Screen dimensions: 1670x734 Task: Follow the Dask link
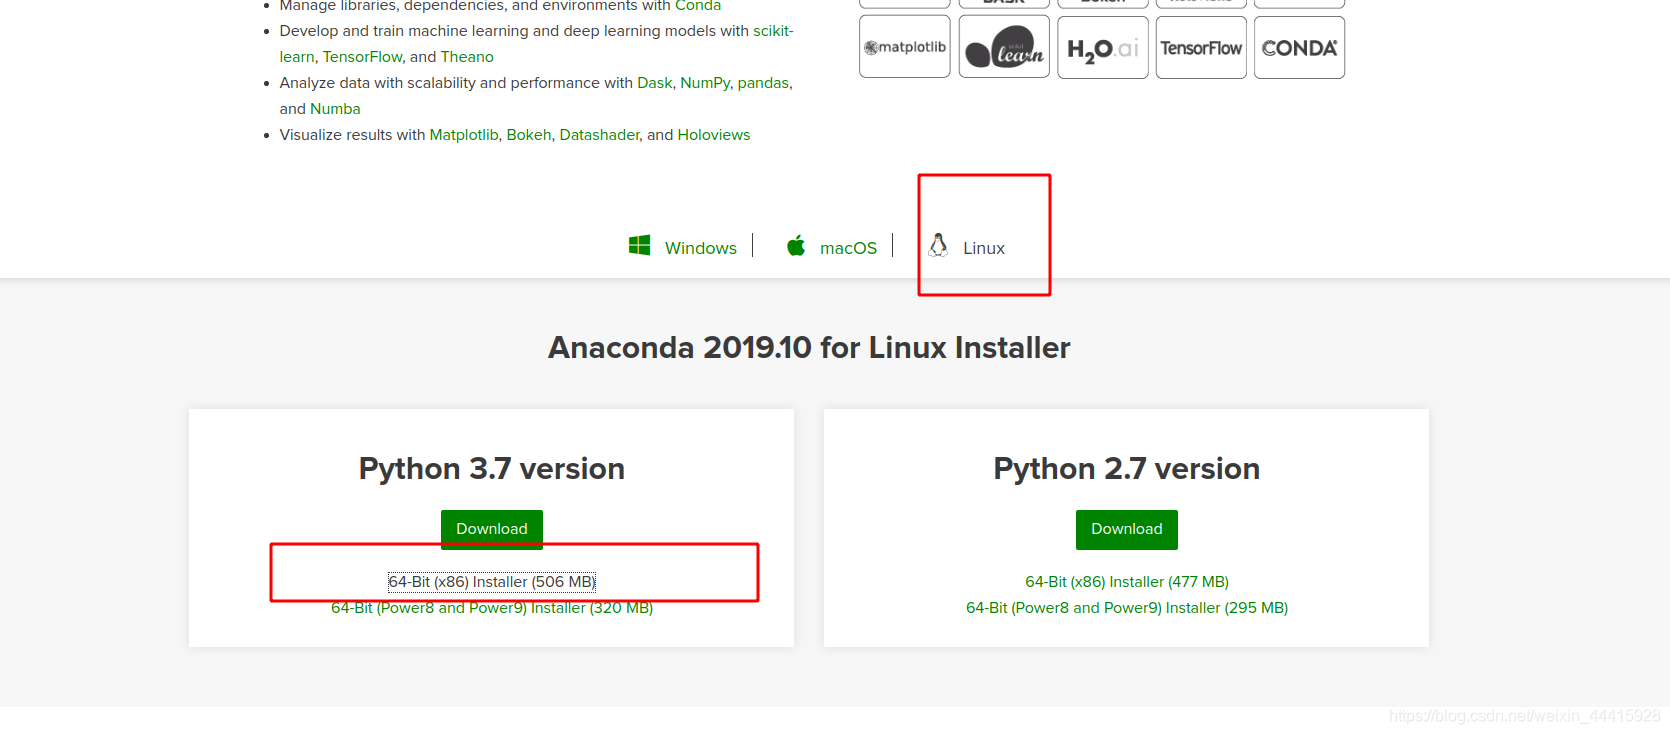655,83
